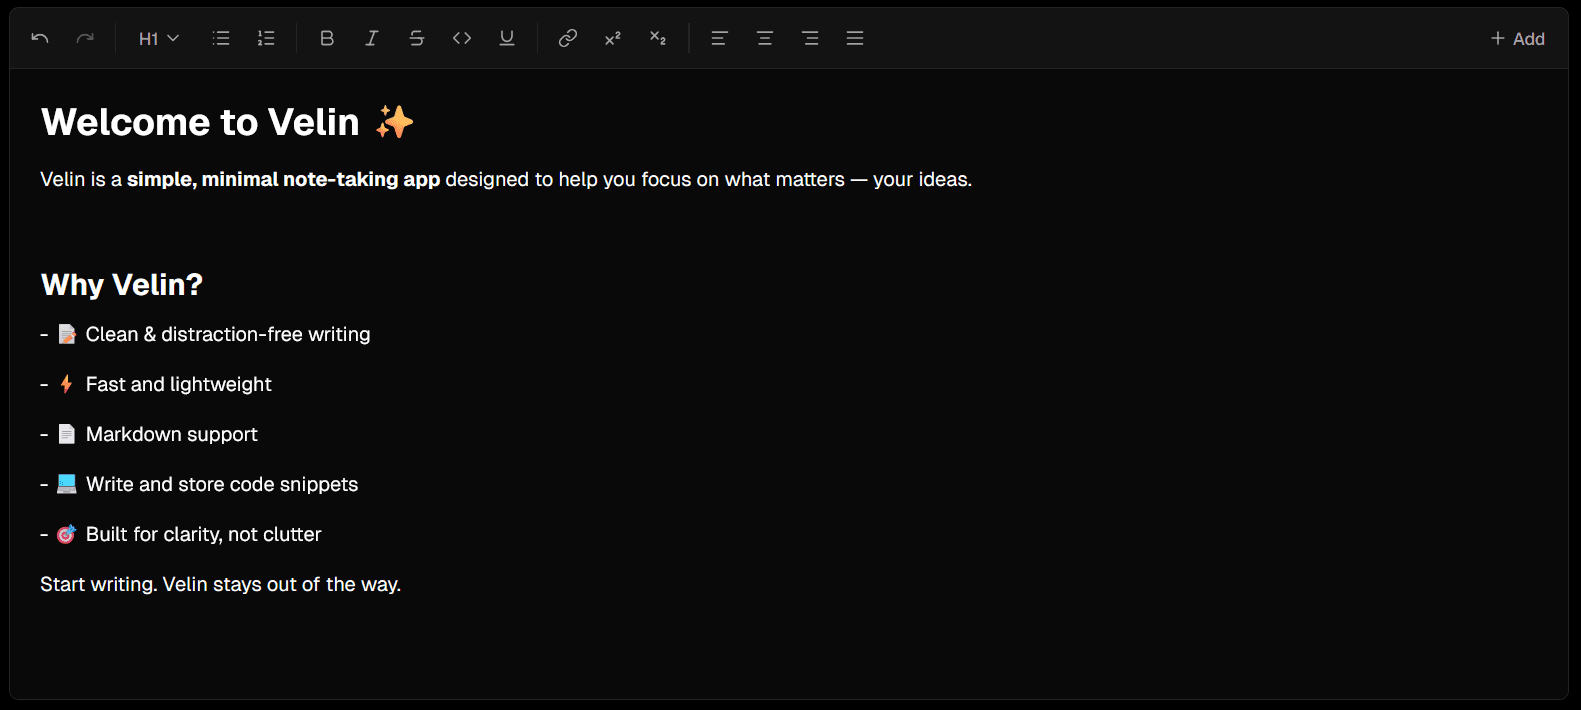Toggle strikethrough formatting
This screenshot has width=1581, height=710.
tap(417, 38)
